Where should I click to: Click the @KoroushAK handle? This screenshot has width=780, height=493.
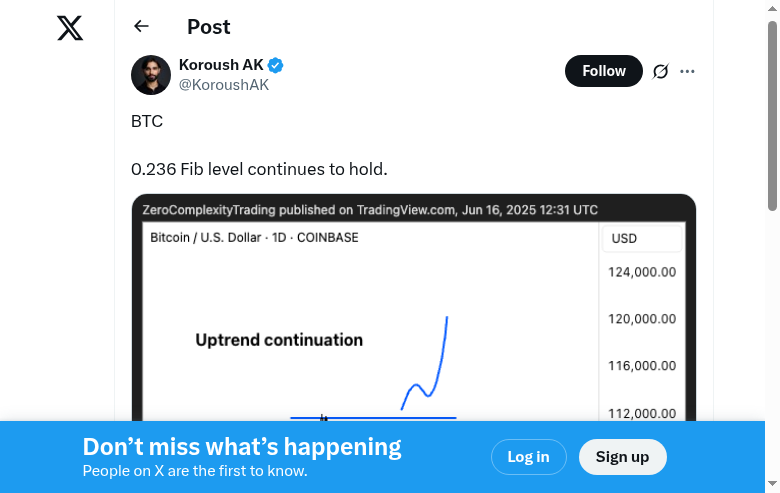223,85
